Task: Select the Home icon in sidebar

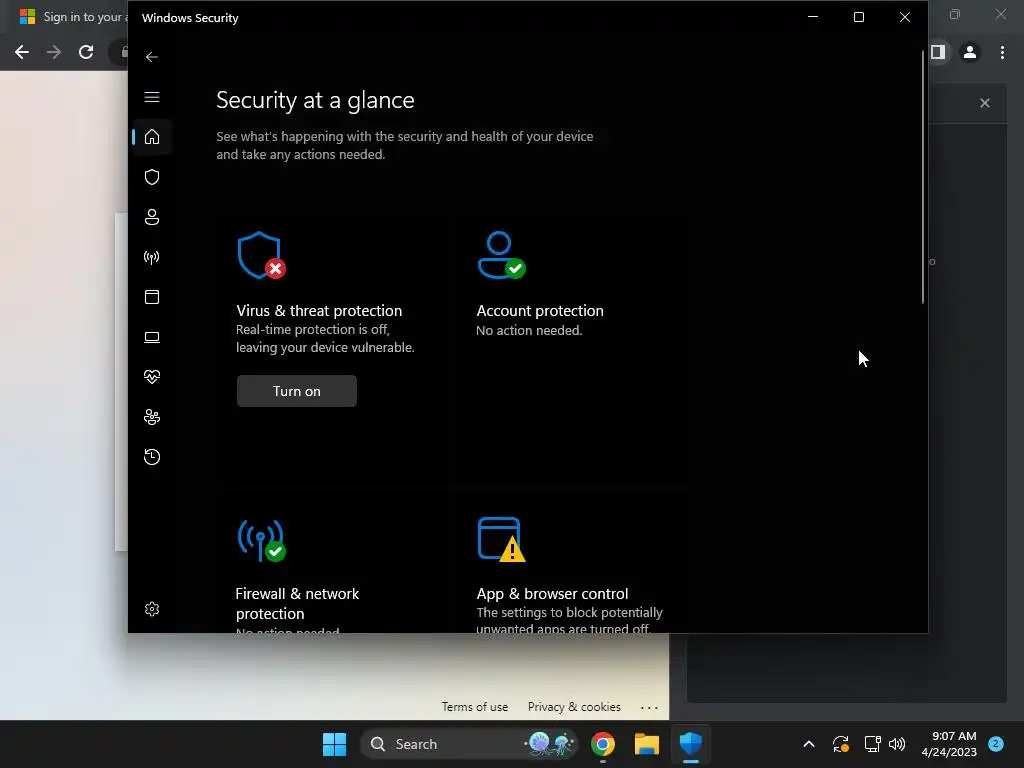Action: (x=152, y=137)
